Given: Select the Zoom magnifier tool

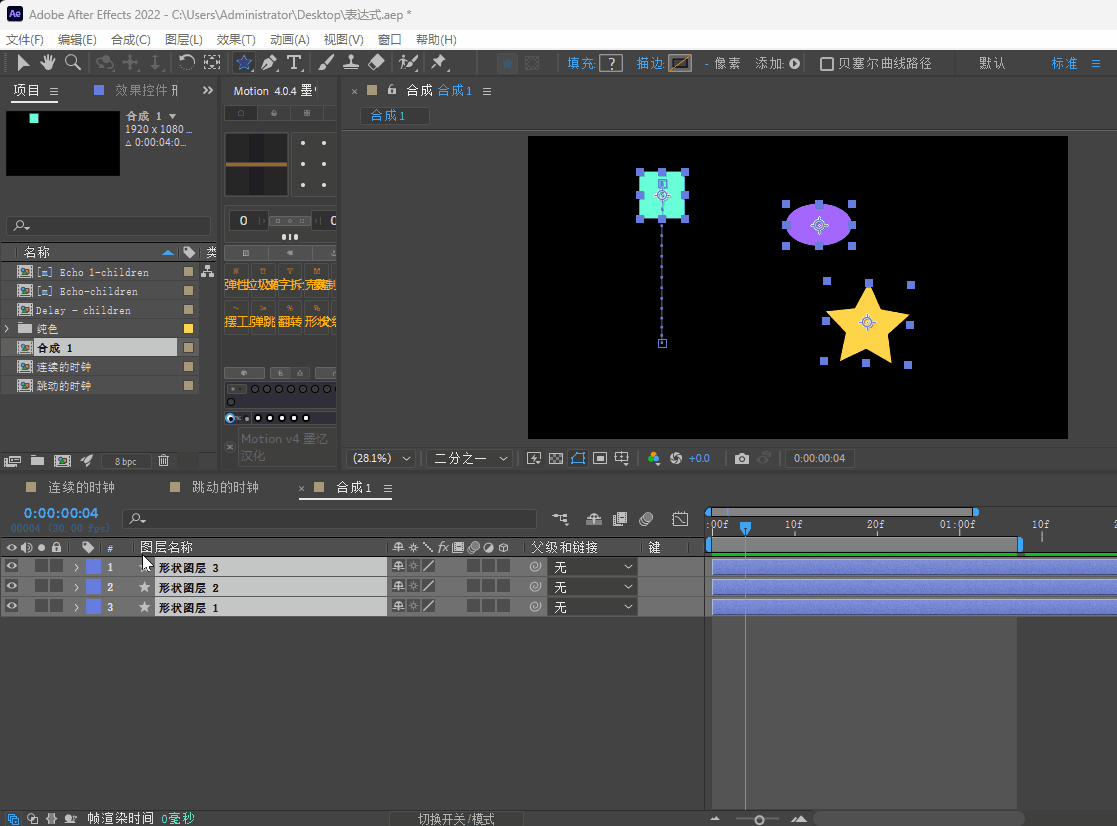Looking at the screenshot, I should tap(73, 63).
